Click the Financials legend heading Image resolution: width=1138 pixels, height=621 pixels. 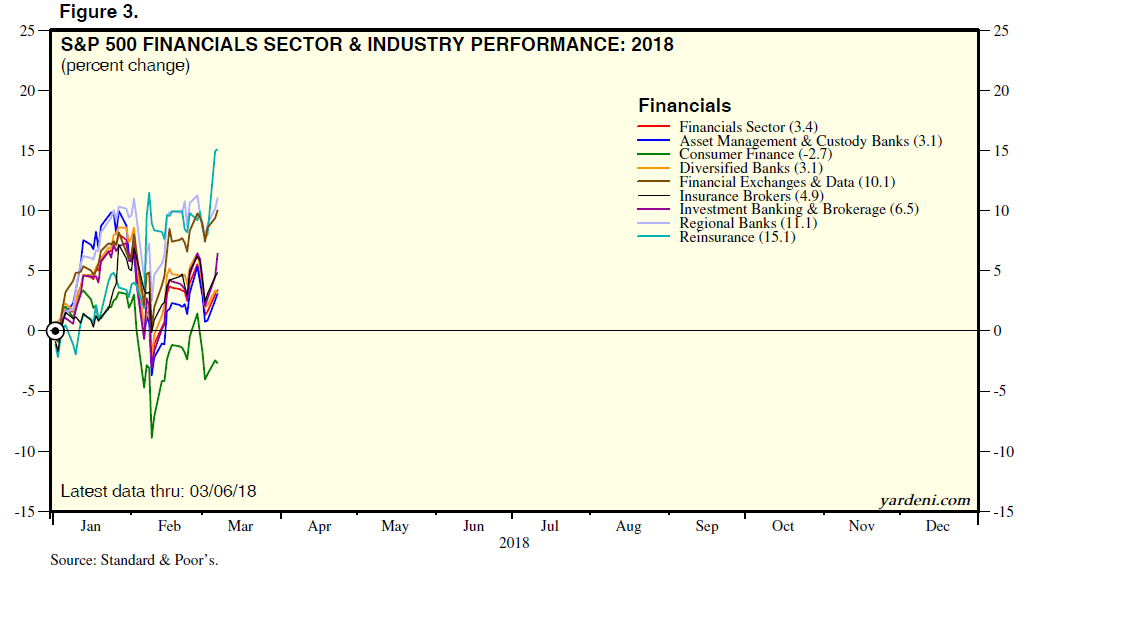pyautogui.click(x=684, y=106)
